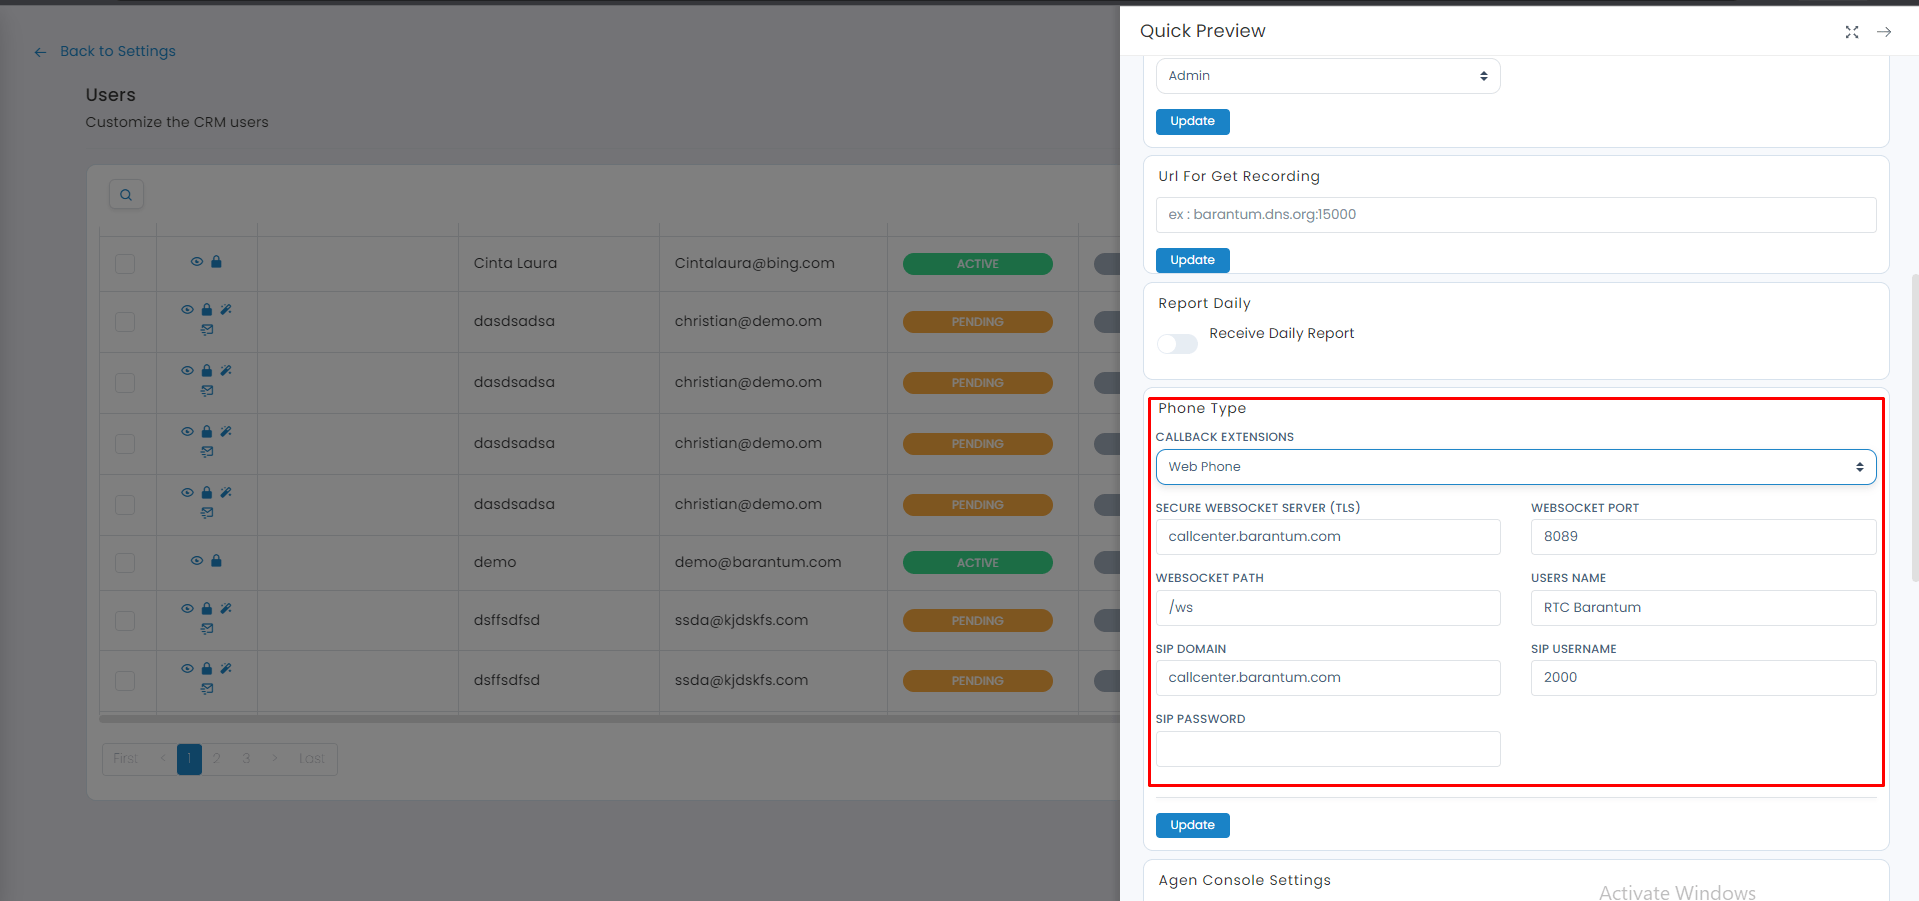The width and height of the screenshot is (1919, 901).
Task: Jump to First page in pagination
Action: coord(125,759)
